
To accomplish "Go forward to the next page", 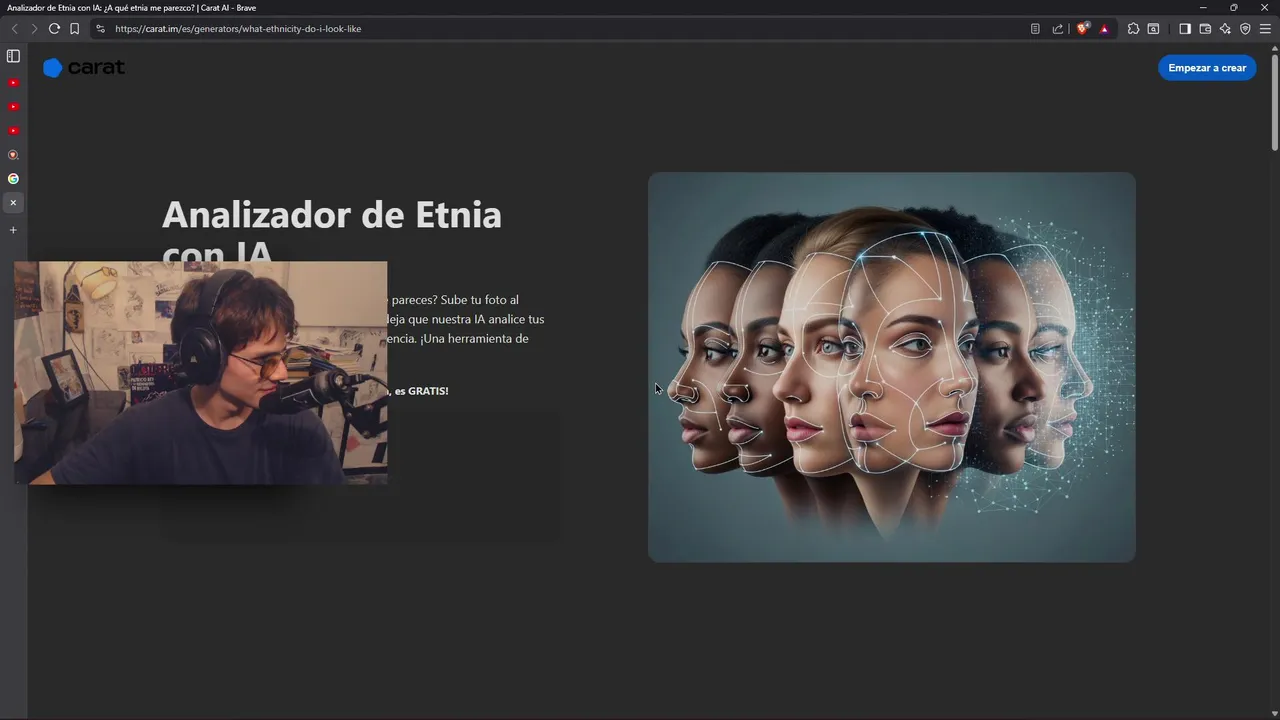I will (34, 29).
